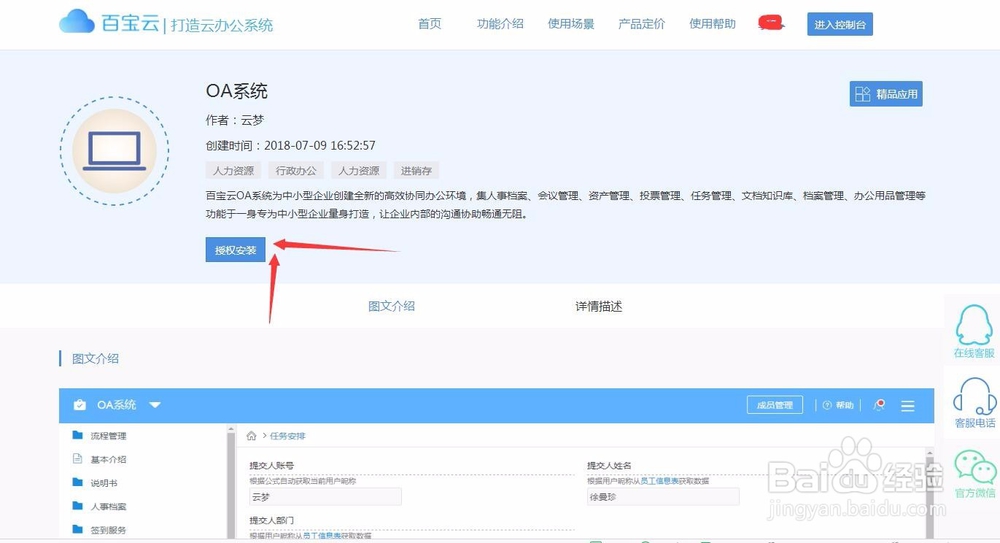The height and width of the screenshot is (543, 1000).
Task: Click the 流程管理 folder icon
Action: [x=78, y=435]
